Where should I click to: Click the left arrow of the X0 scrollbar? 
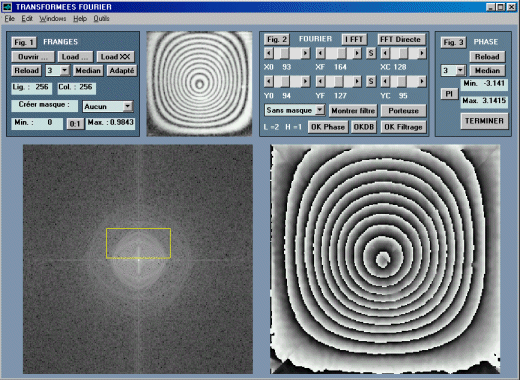[269, 53]
